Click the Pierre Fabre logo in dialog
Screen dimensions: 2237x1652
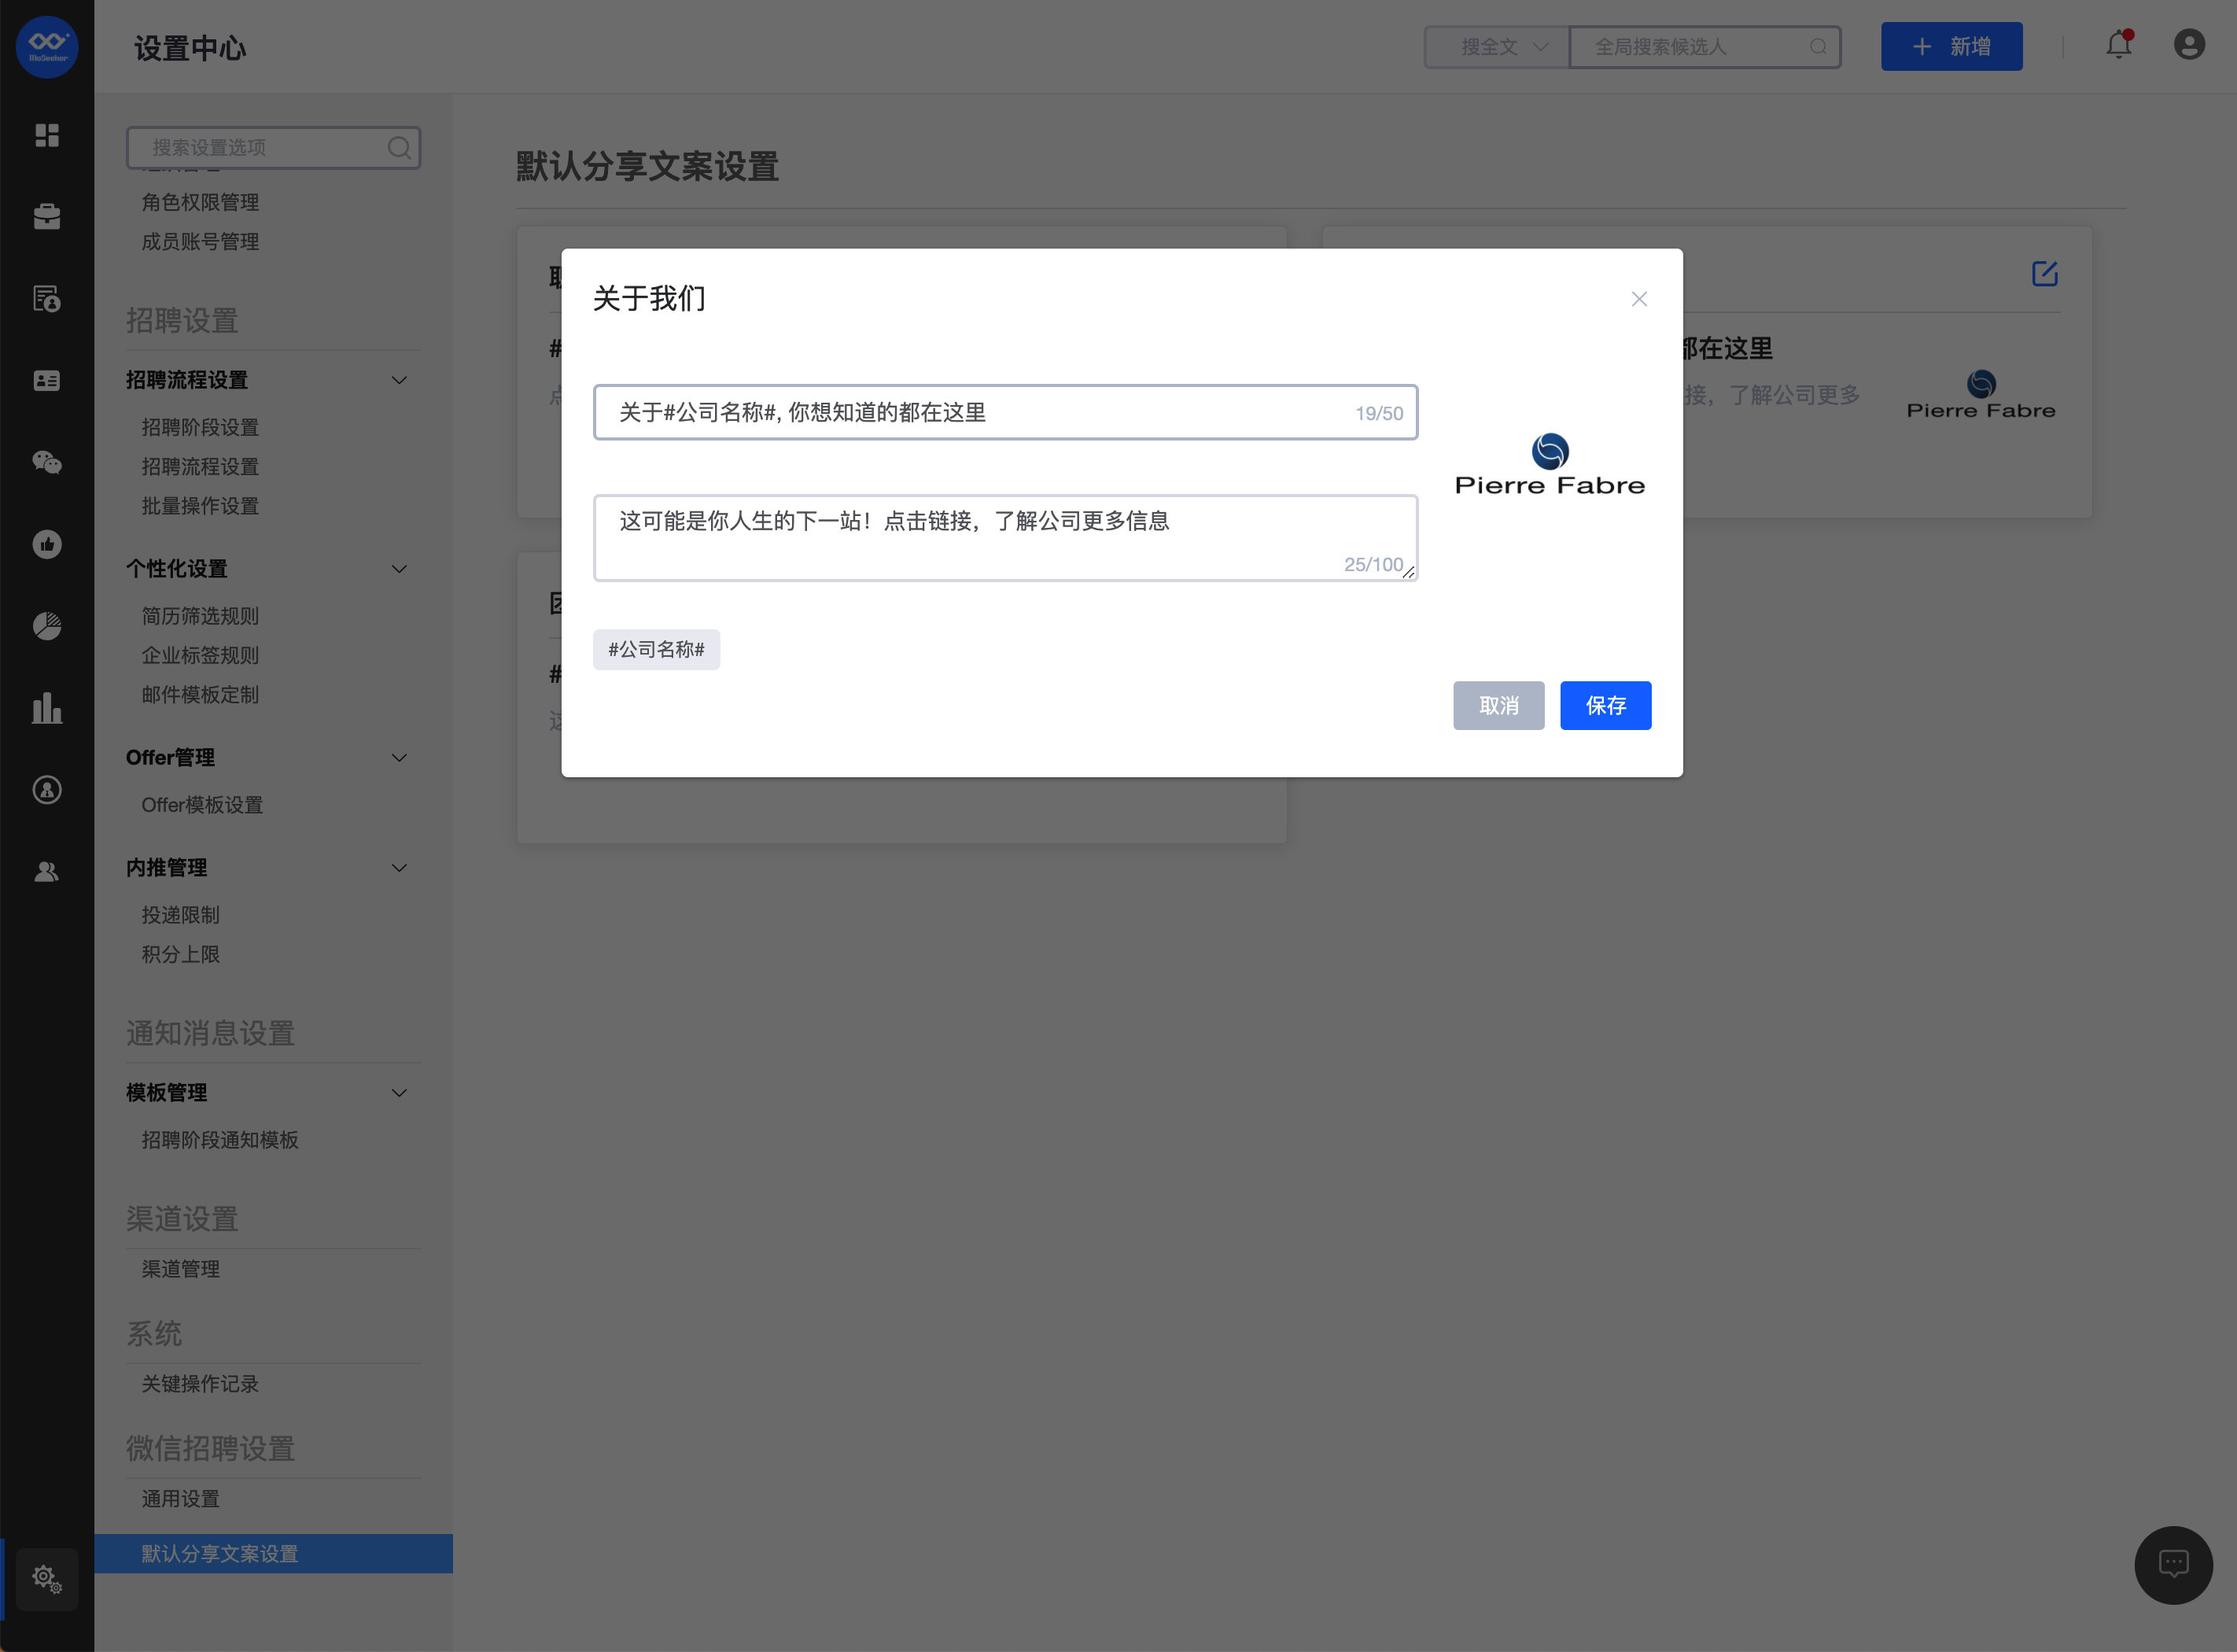[1550, 465]
